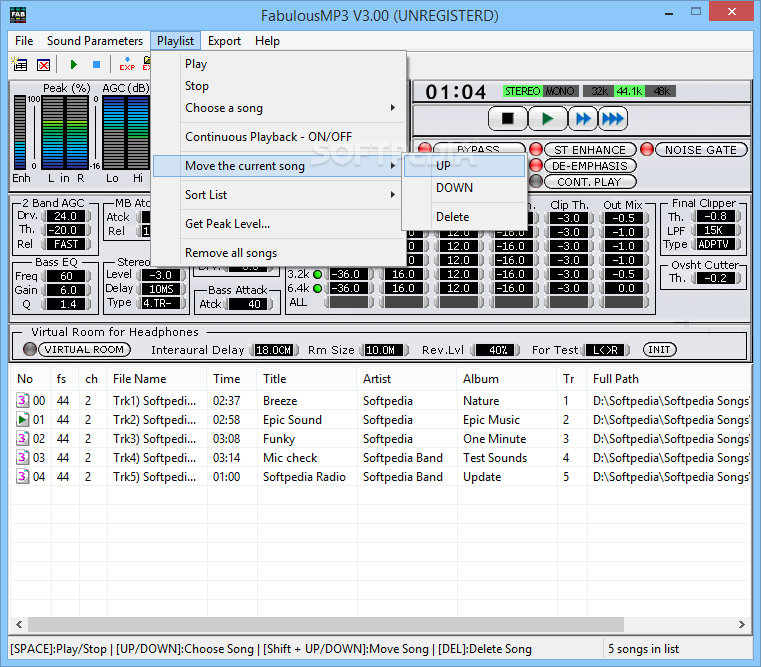This screenshot has width=761, height=667.
Task: Click the EXP export toolbar icon
Action: tap(127, 64)
